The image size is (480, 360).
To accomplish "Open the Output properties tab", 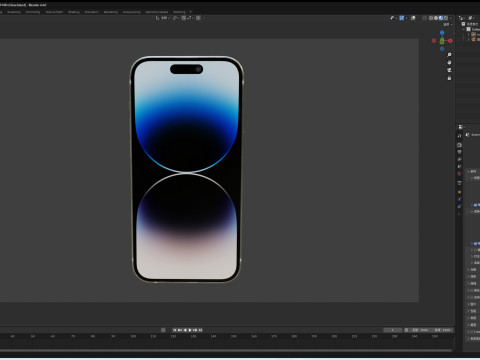I will [459, 152].
